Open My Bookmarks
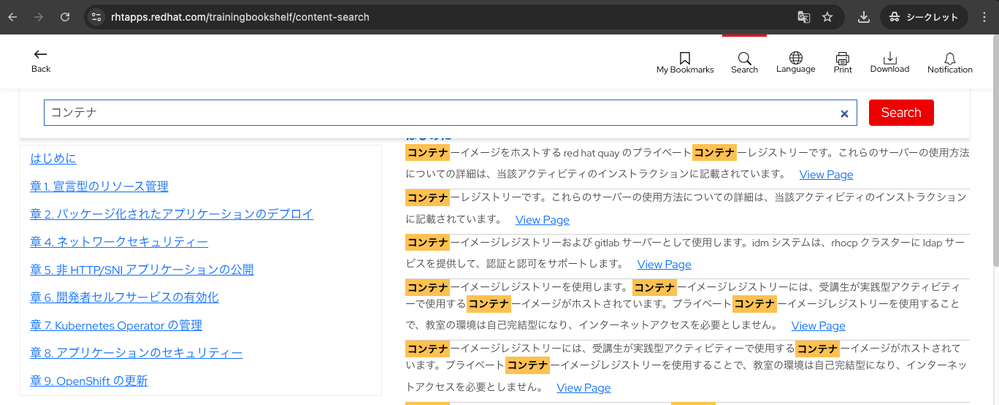The height and width of the screenshot is (405, 999). coord(685,59)
